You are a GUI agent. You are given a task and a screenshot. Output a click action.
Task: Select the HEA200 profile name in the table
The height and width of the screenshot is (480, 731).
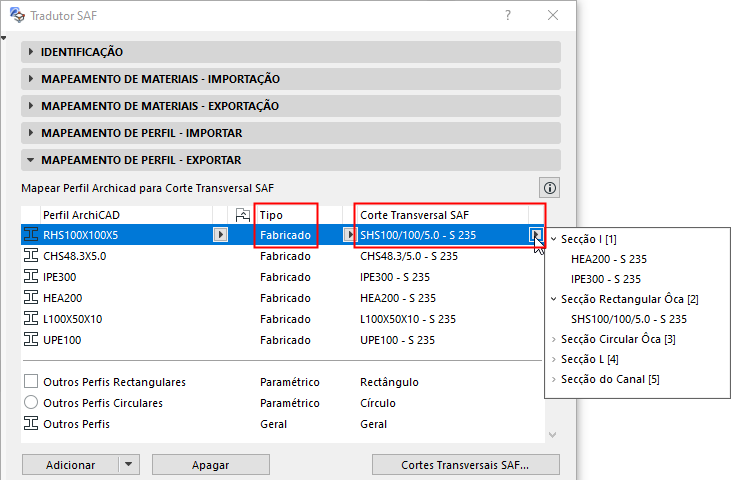tap(62, 298)
